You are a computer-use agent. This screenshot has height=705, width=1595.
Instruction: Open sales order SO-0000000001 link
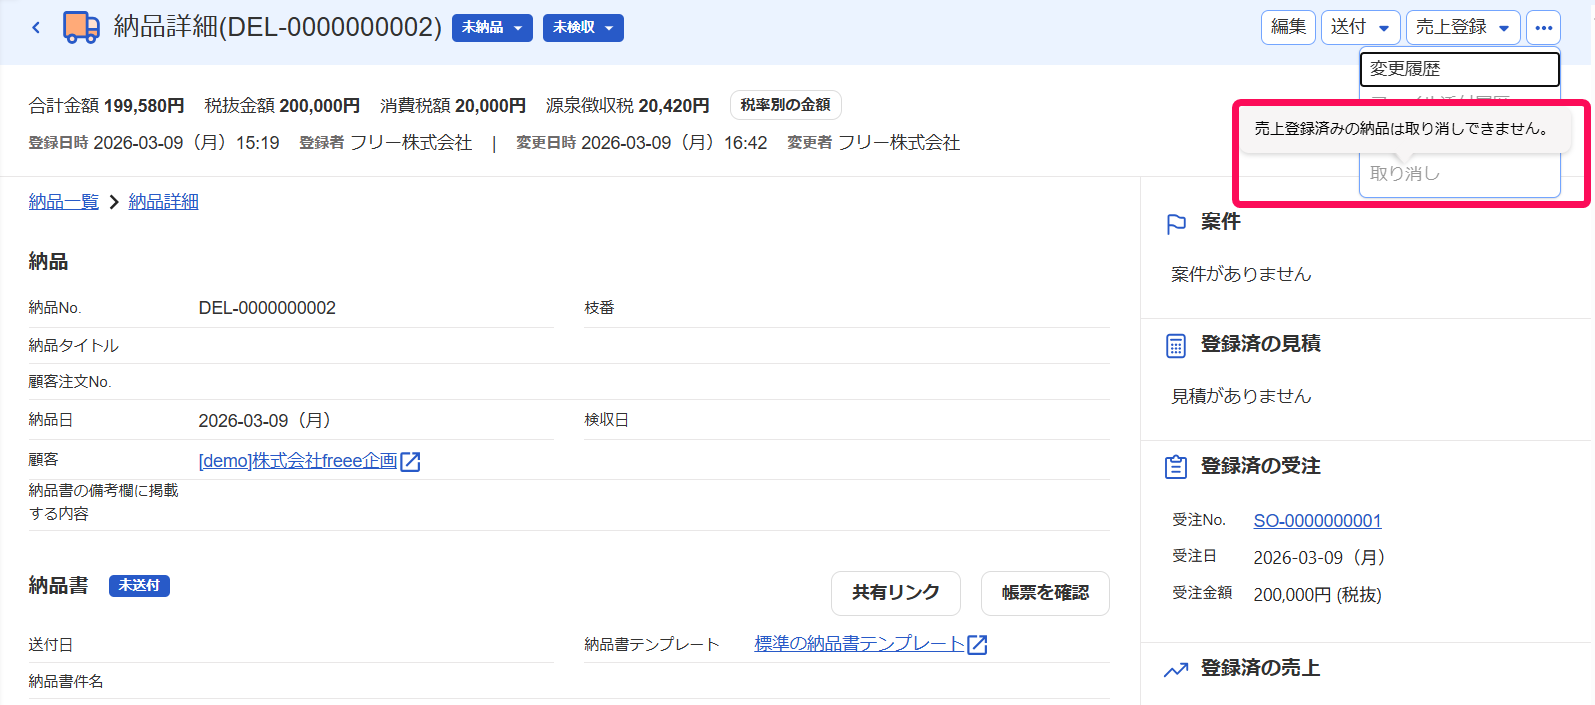click(1317, 521)
